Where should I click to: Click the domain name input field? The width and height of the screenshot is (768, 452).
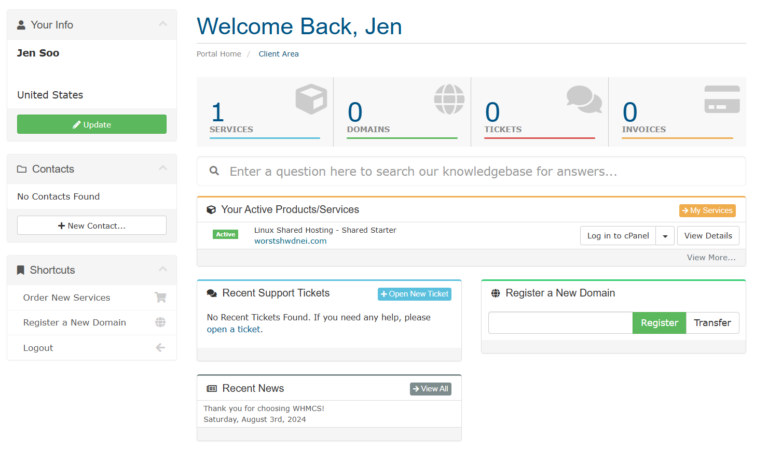[x=560, y=323]
